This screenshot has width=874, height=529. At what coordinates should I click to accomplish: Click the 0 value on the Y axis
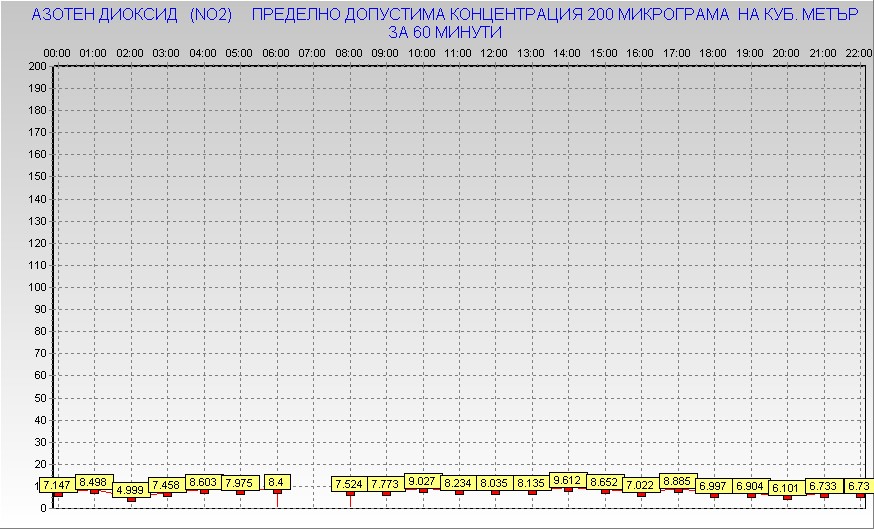43,508
